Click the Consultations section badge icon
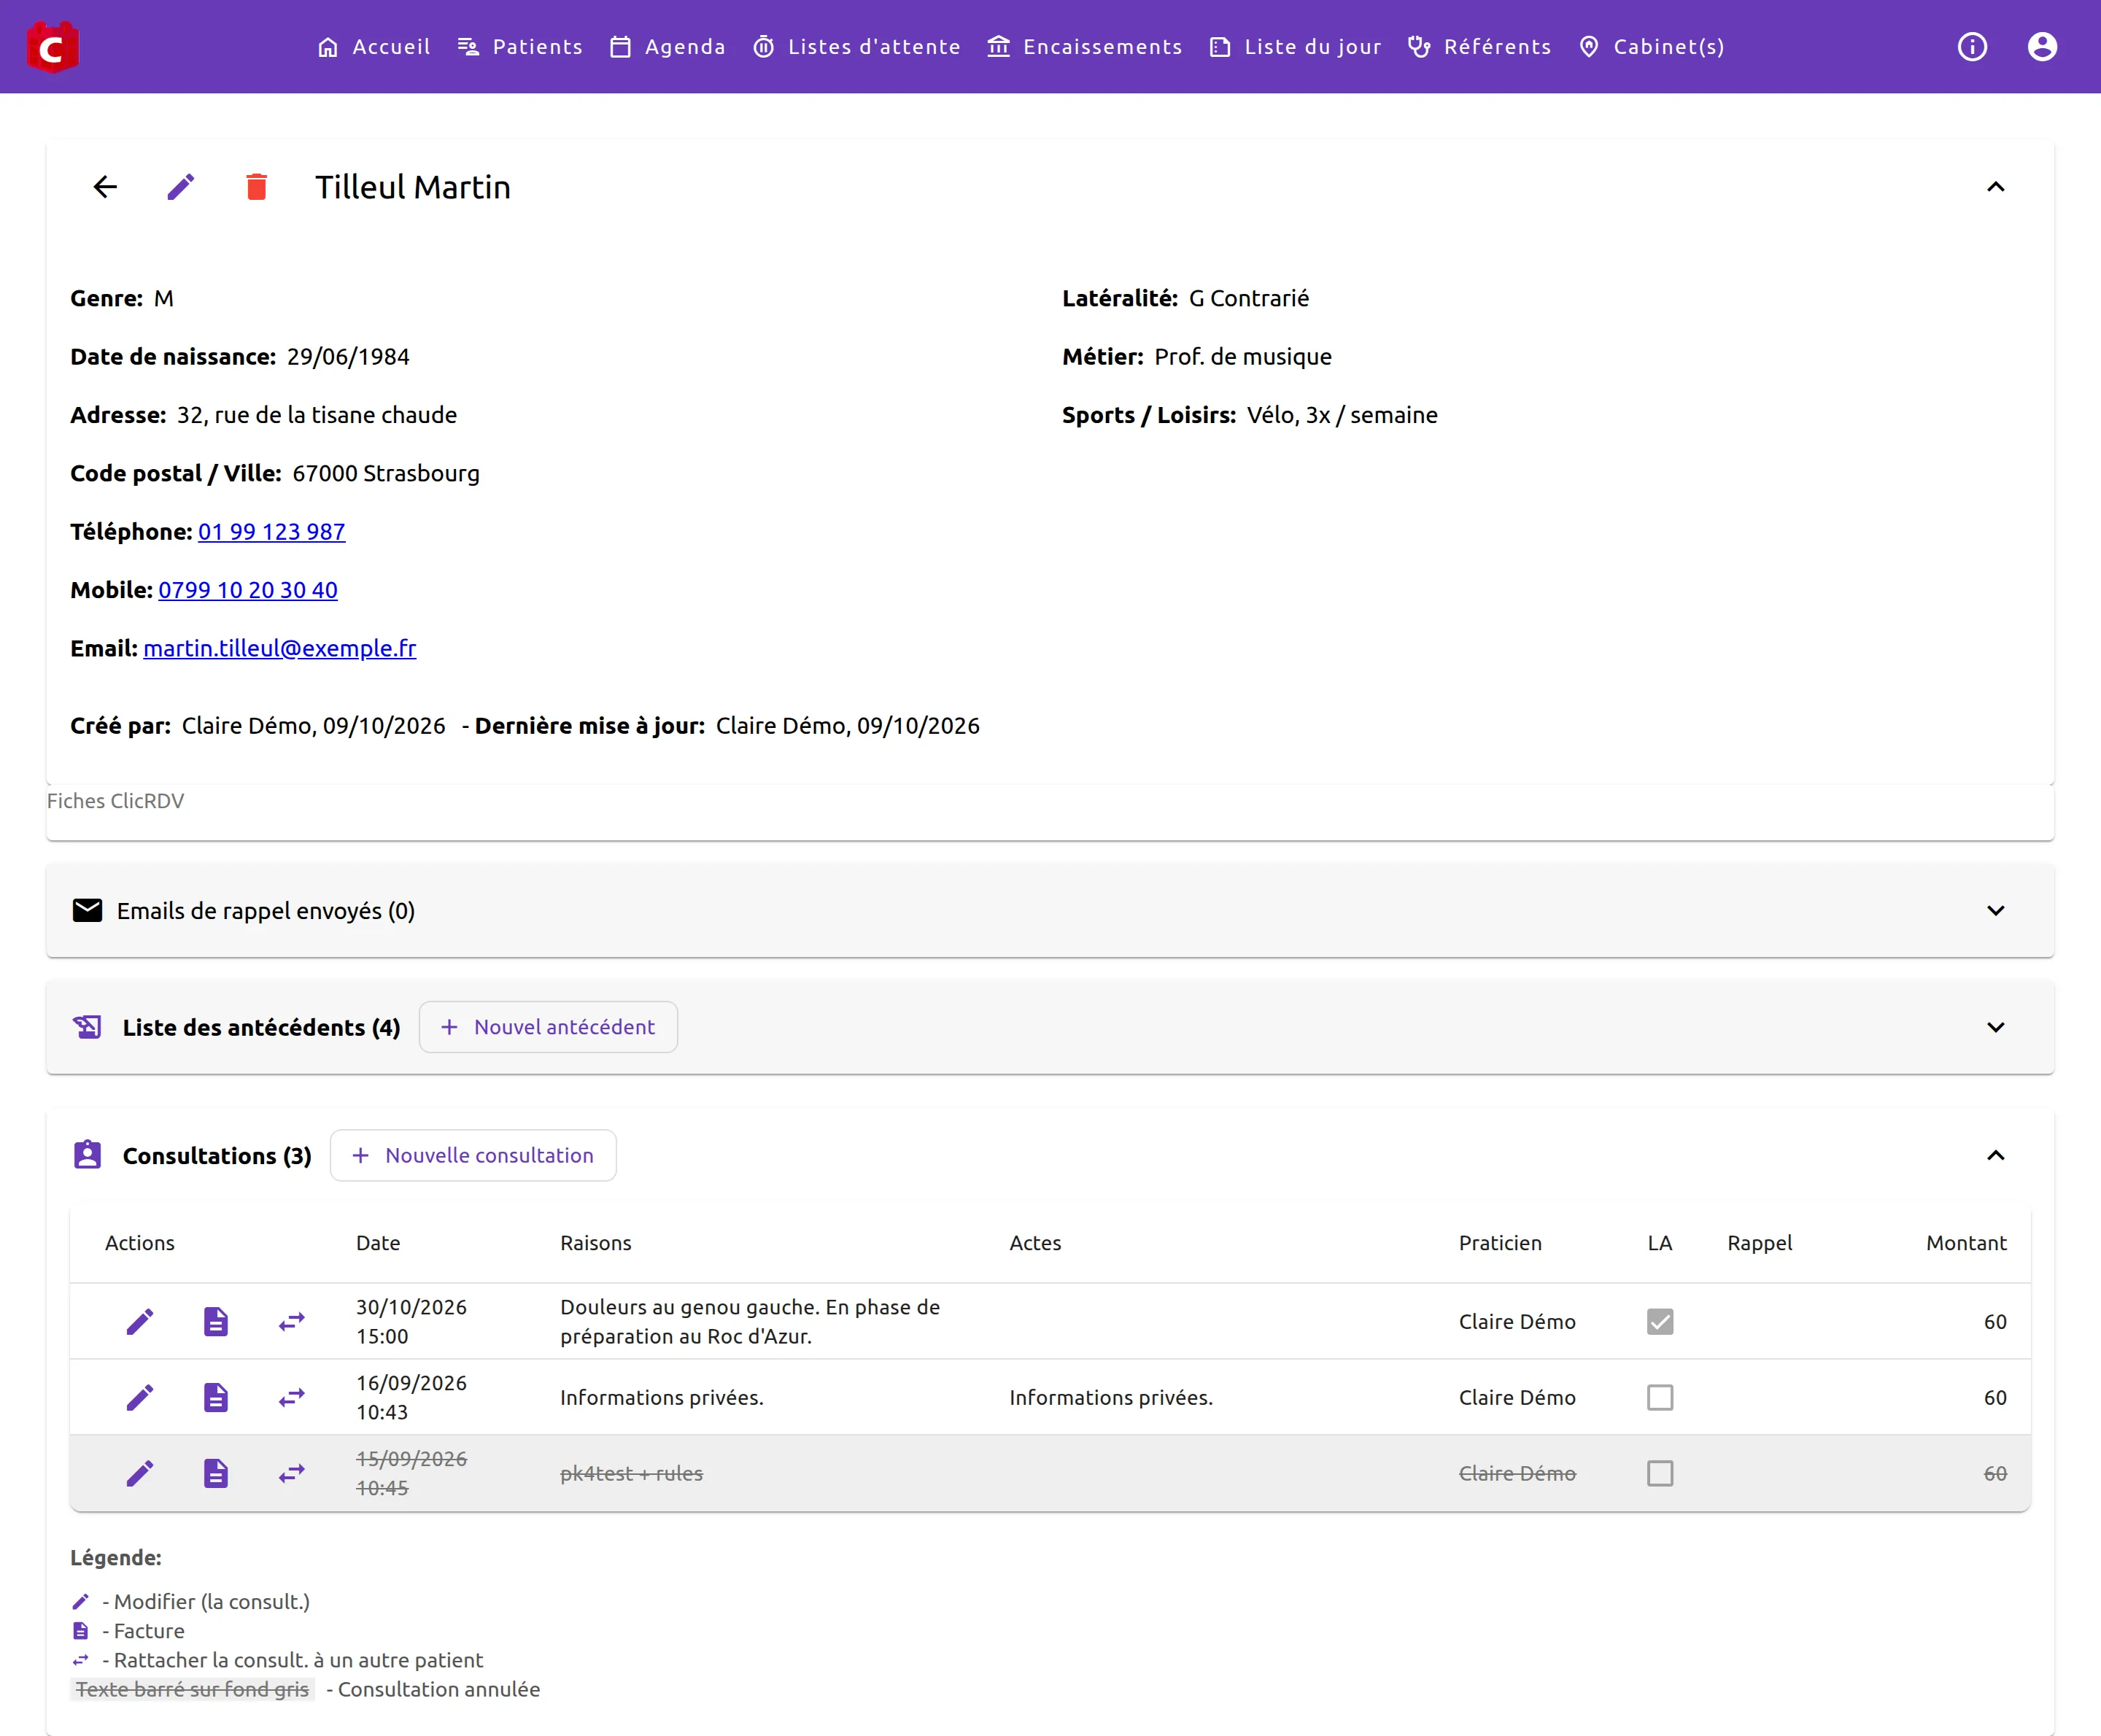The image size is (2101, 1736). pos(88,1155)
